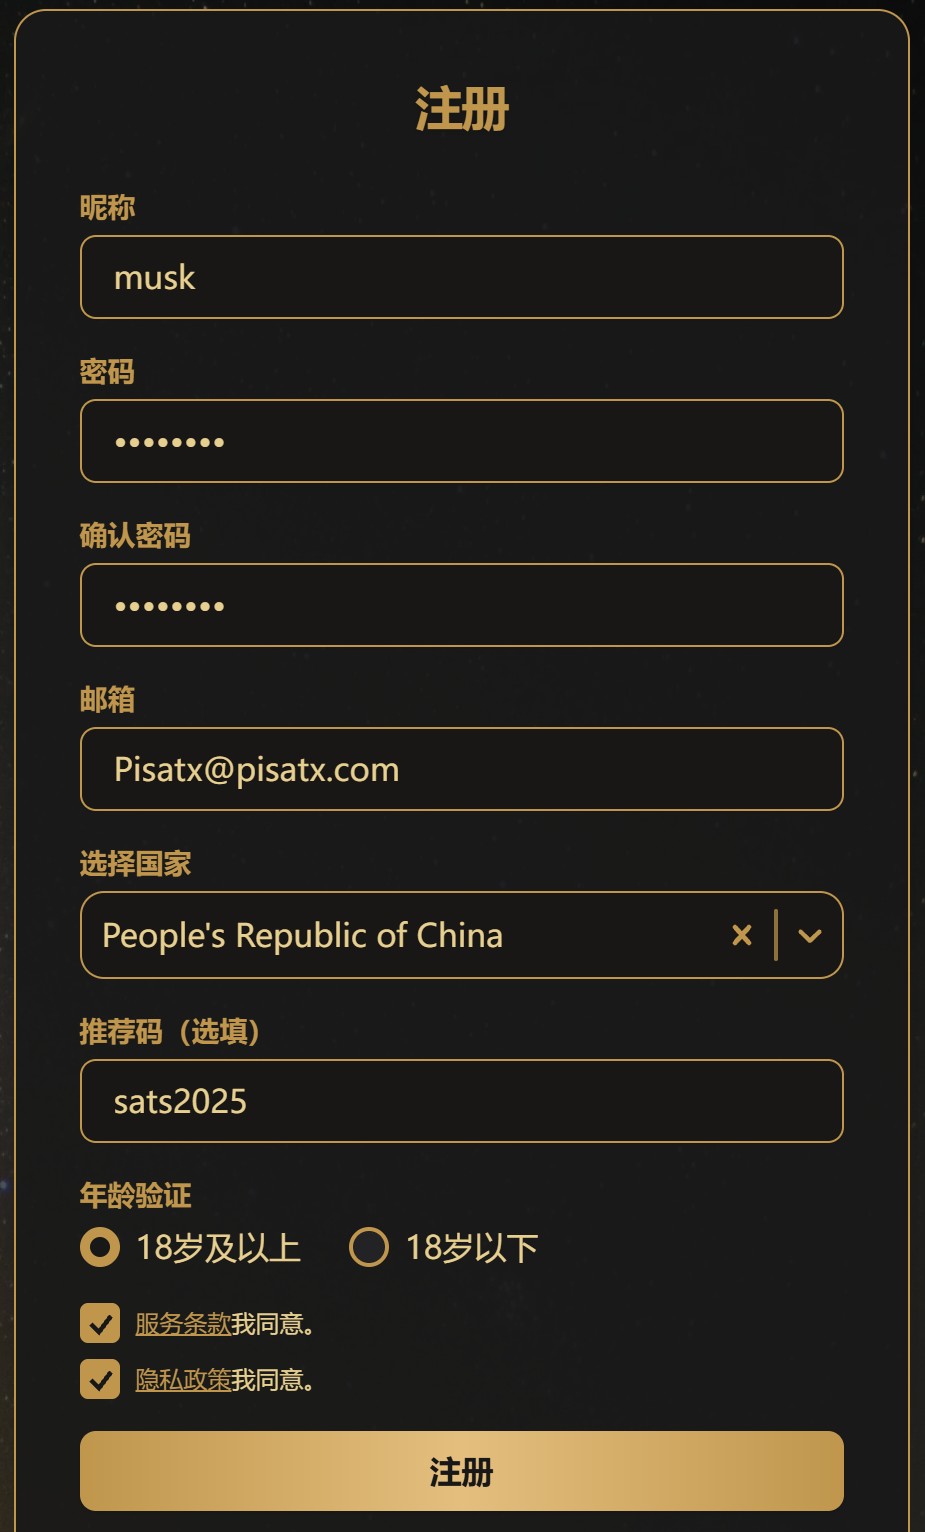Click the 昵称 field label
This screenshot has height=1532, width=925.
tap(107, 208)
